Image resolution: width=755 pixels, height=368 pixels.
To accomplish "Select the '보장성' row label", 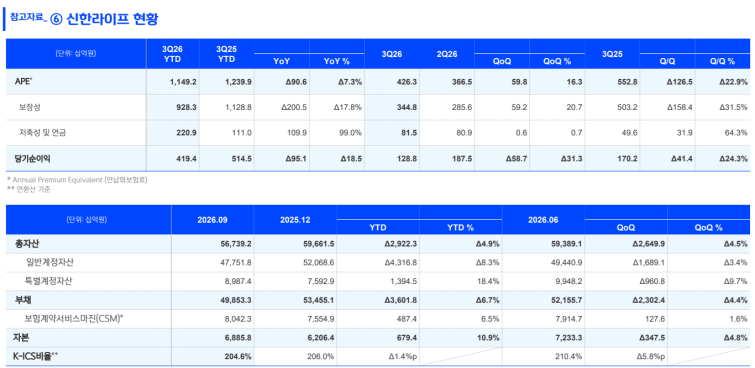I will [30, 107].
